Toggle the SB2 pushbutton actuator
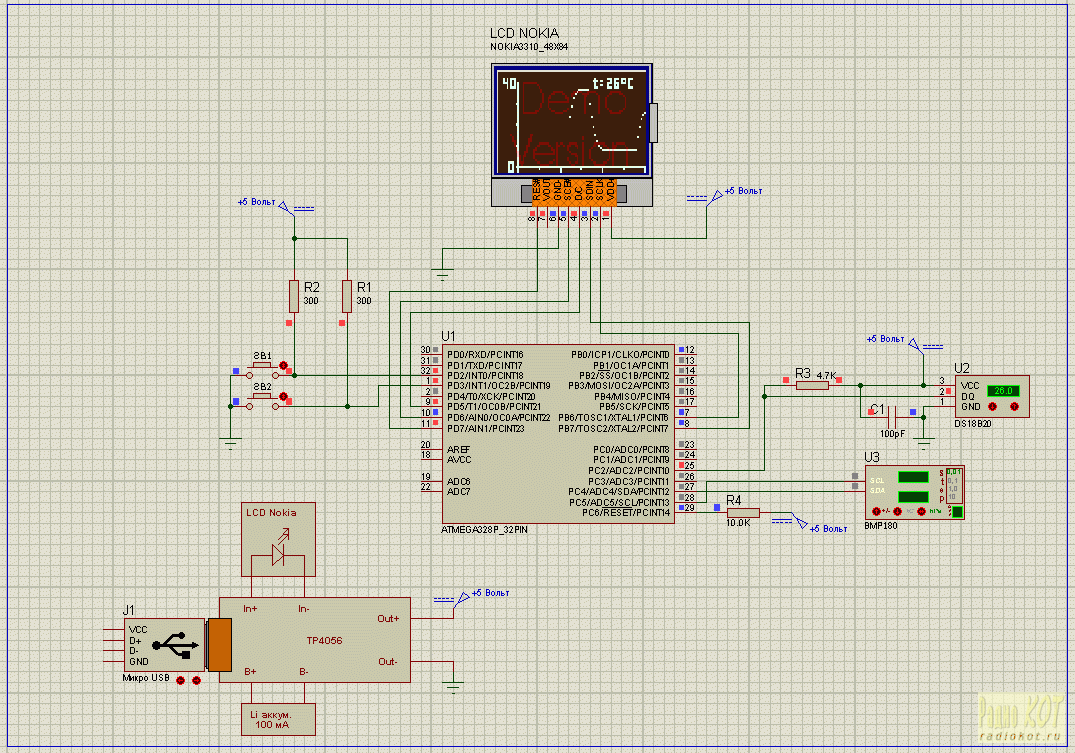1075x753 pixels. coord(283,397)
